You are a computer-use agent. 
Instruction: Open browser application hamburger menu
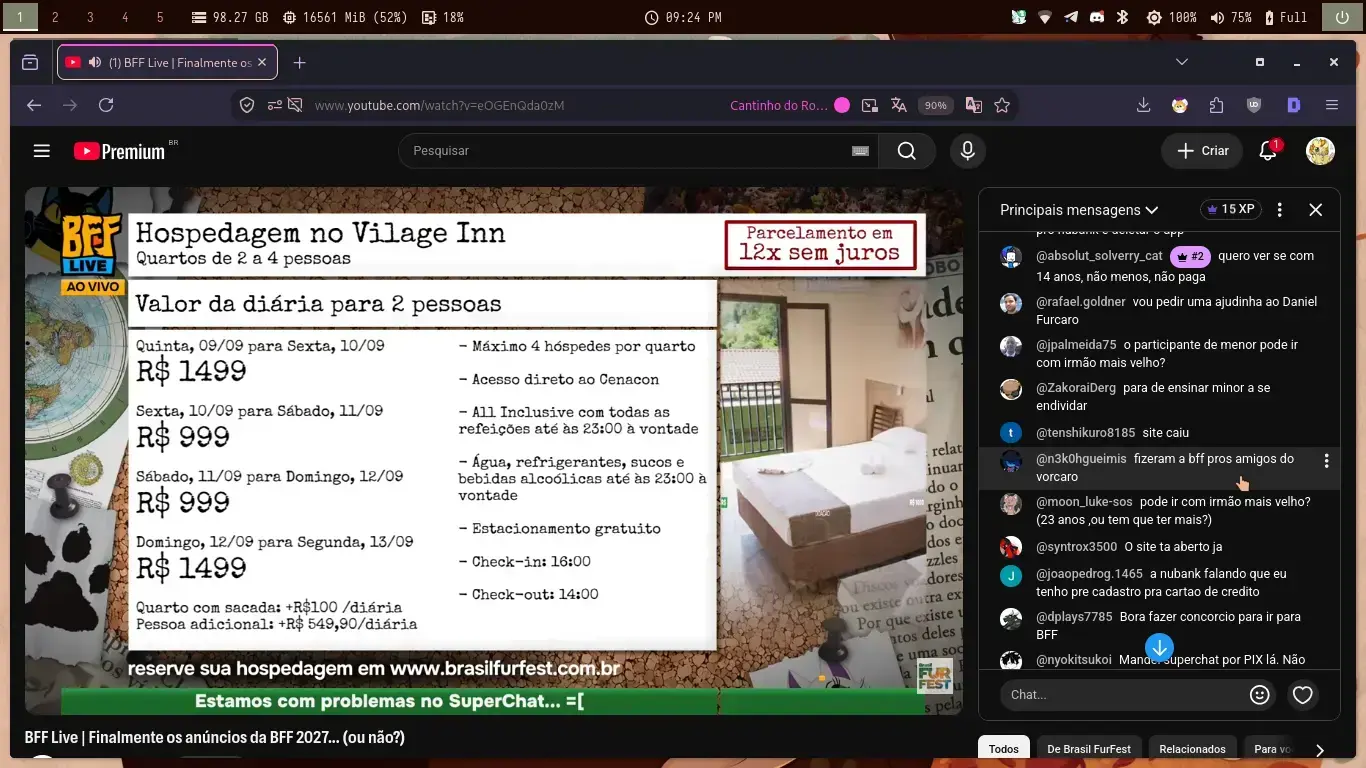click(1332, 105)
